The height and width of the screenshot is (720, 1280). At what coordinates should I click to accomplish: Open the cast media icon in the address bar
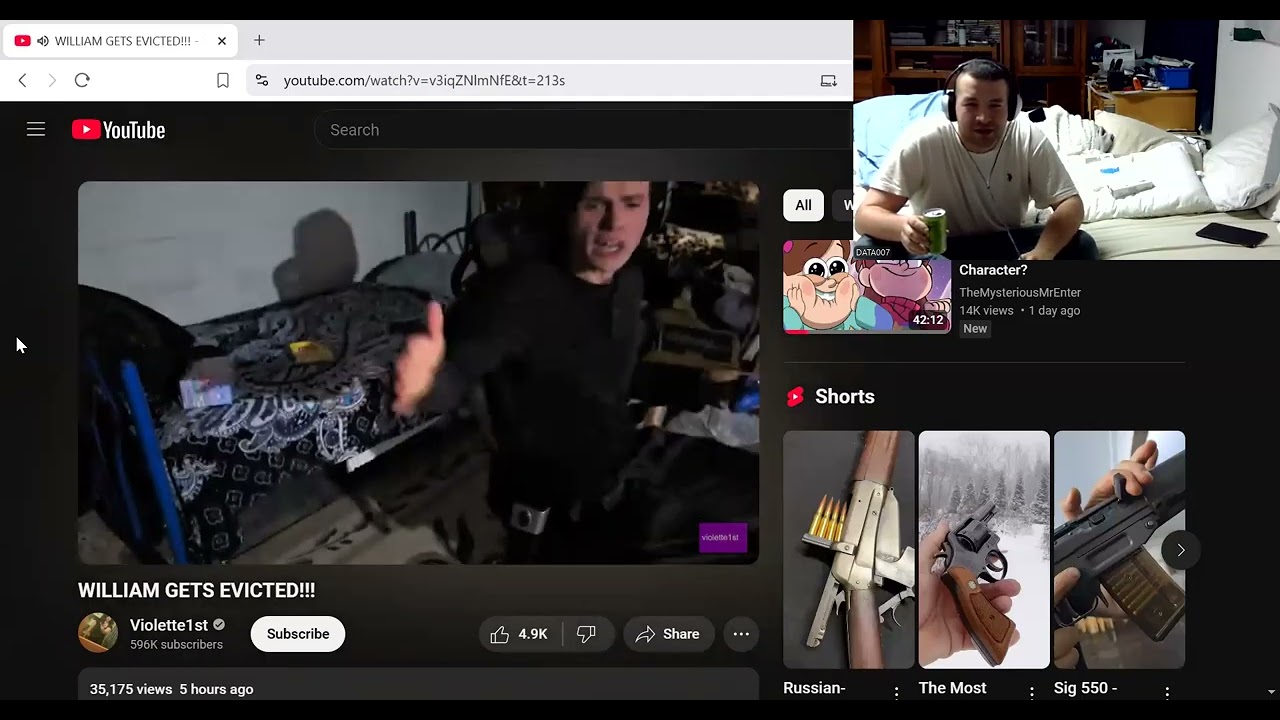click(828, 80)
